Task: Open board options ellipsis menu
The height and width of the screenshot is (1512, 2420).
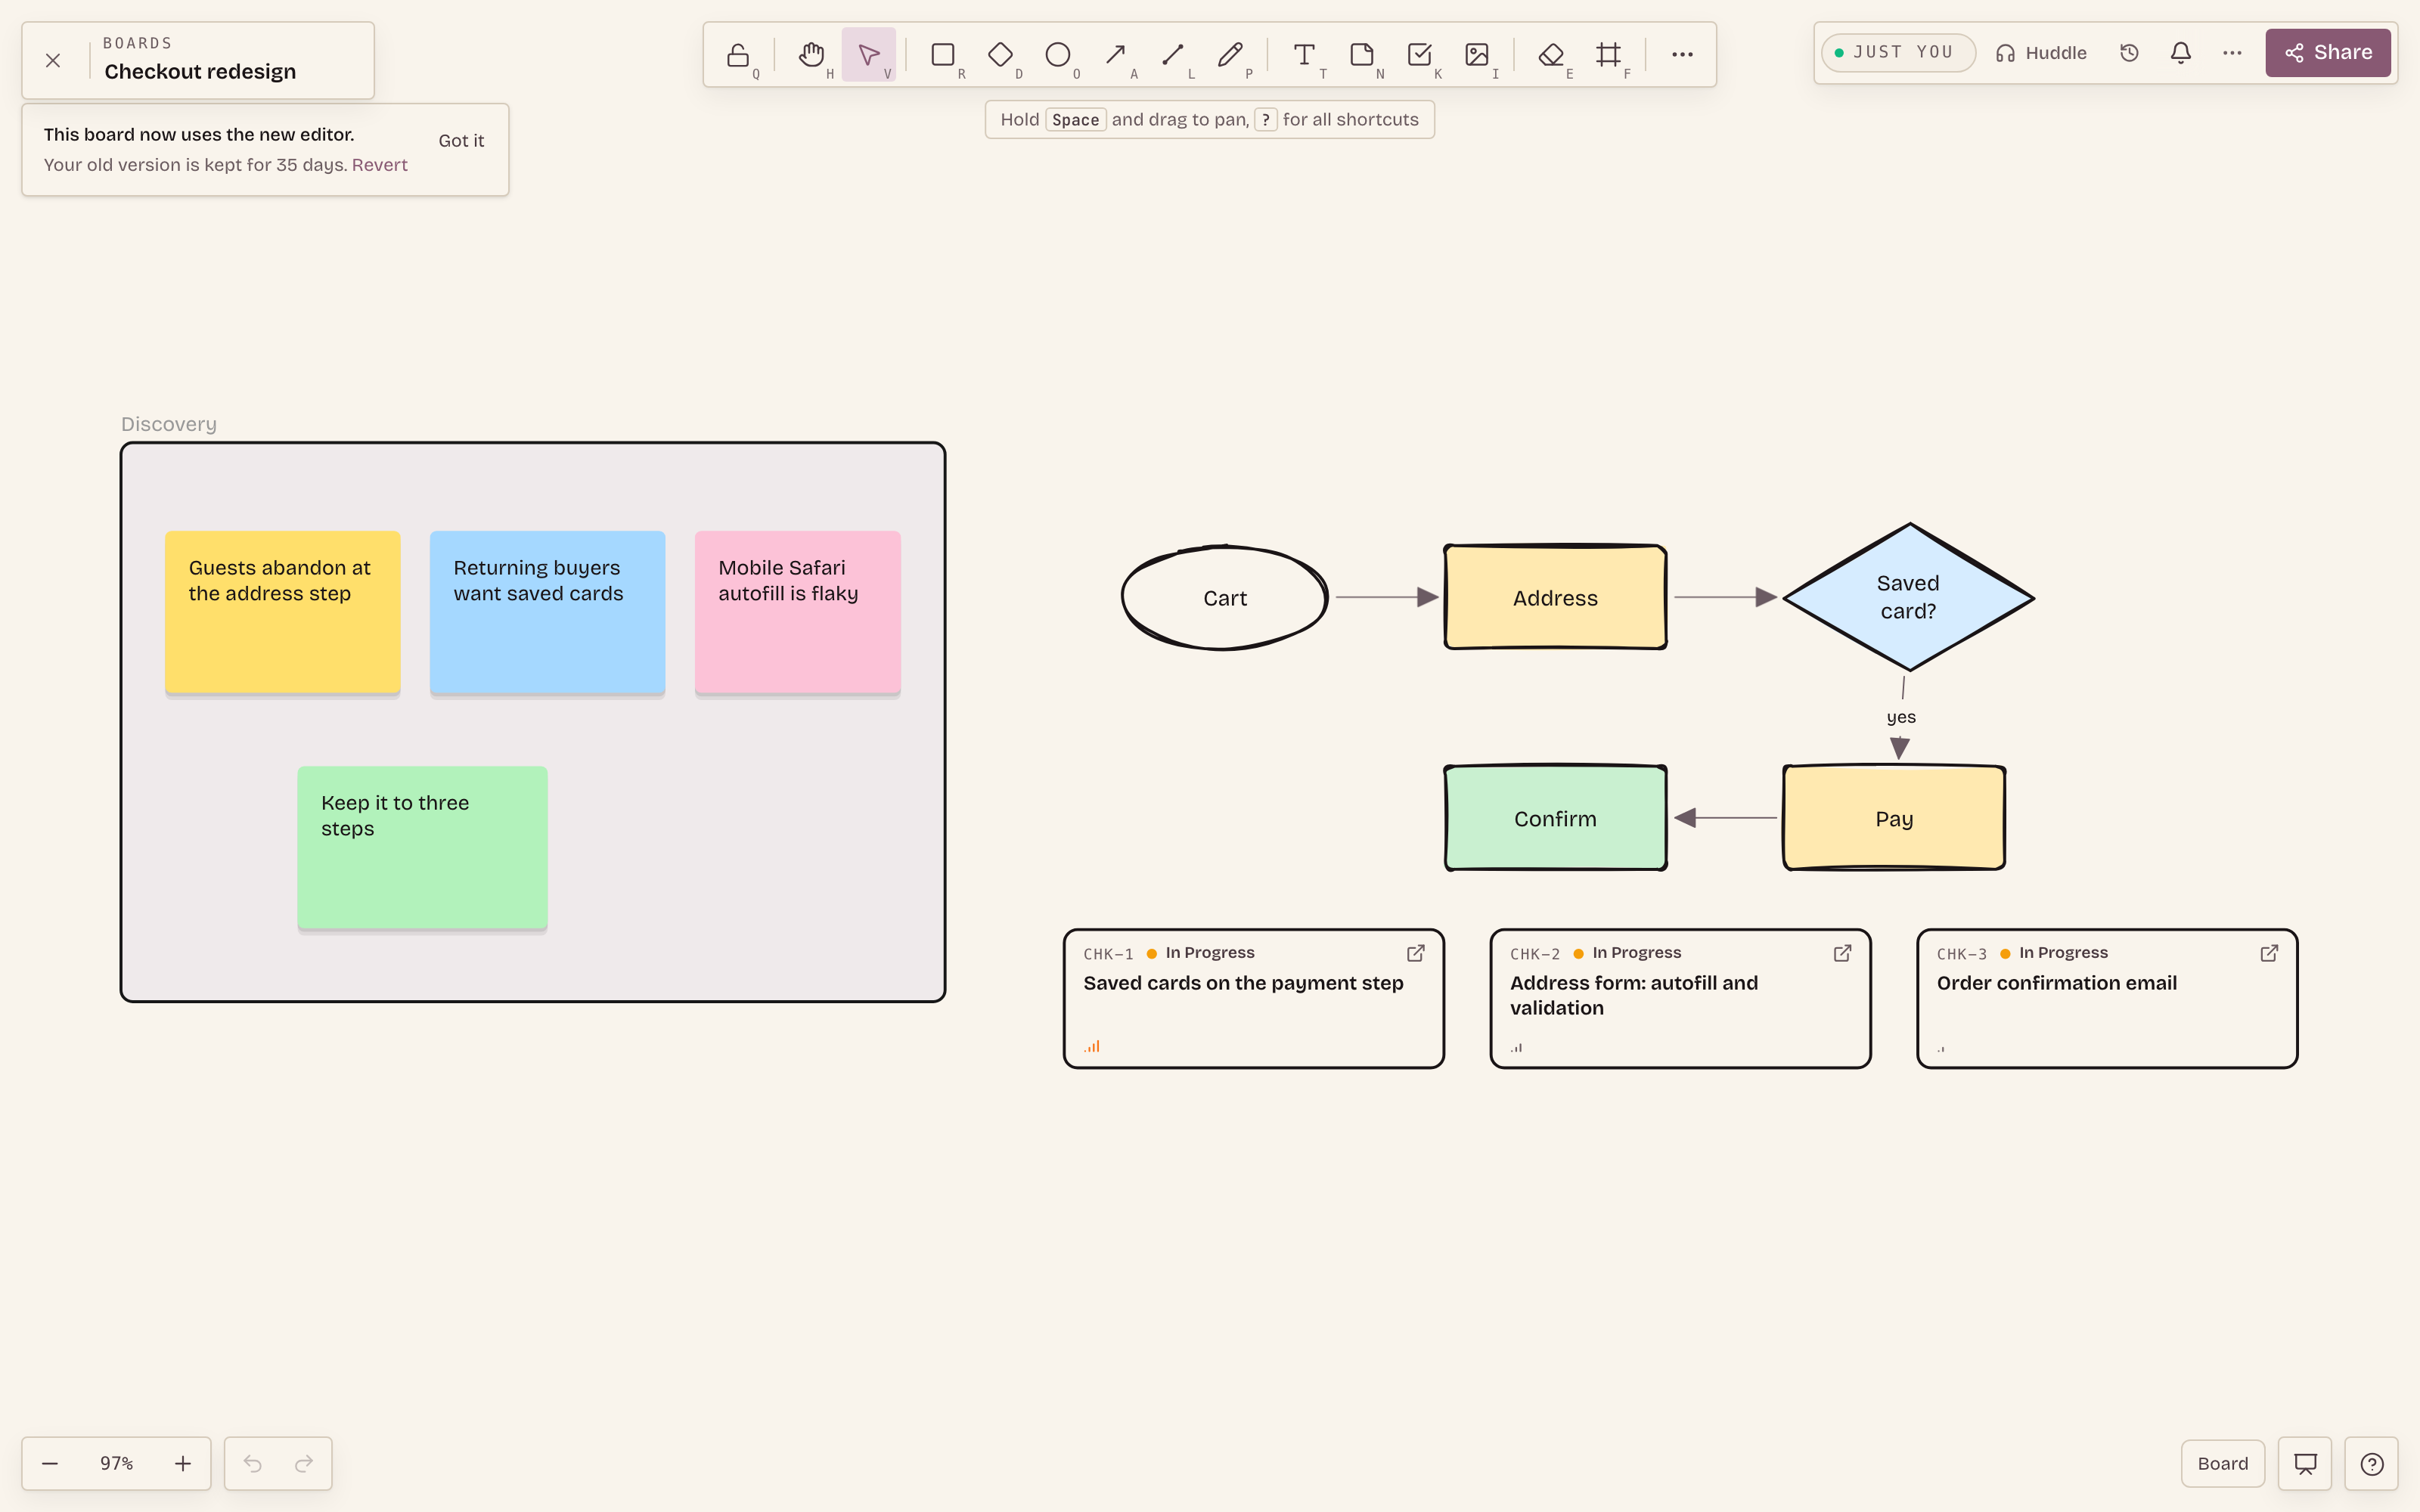Action: 2232,53
